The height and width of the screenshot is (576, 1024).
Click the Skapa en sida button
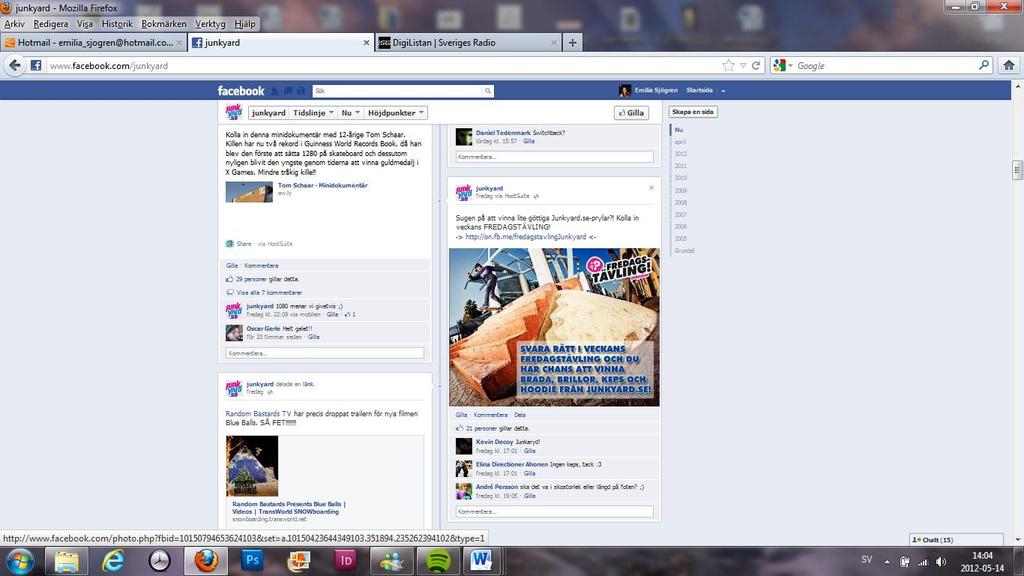click(x=693, y=112)
